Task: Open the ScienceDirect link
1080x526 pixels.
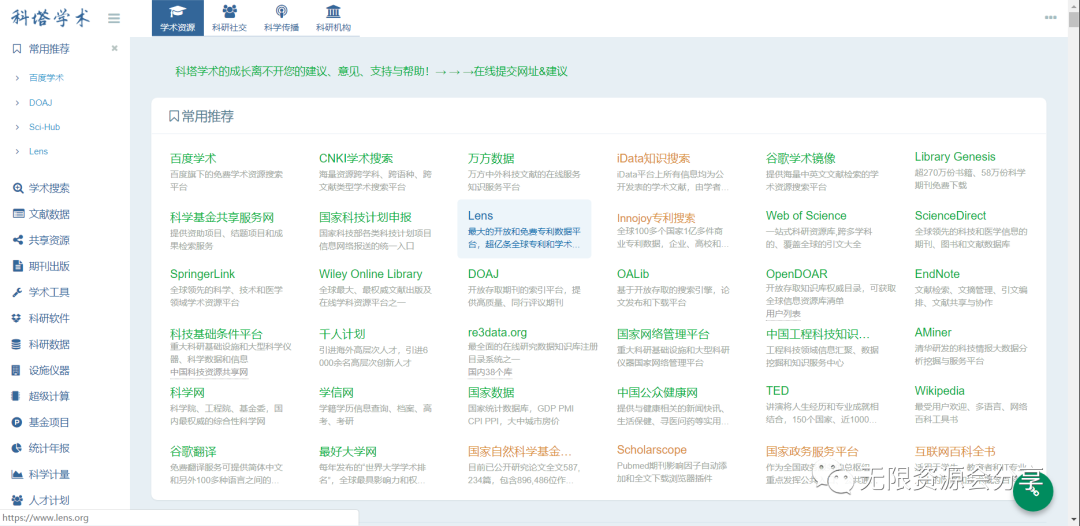Action: point(950,215)
